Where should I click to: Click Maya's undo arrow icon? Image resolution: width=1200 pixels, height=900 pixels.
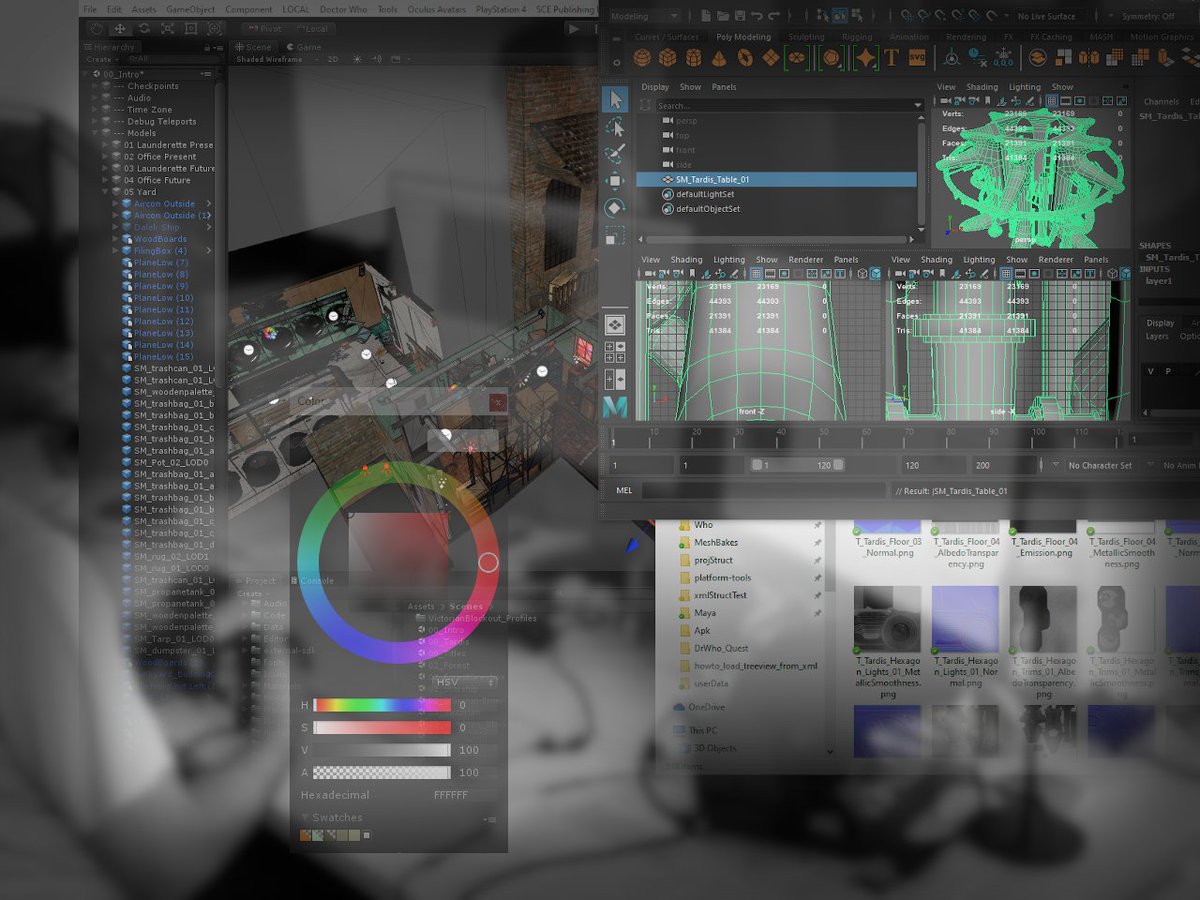point(757,16)
